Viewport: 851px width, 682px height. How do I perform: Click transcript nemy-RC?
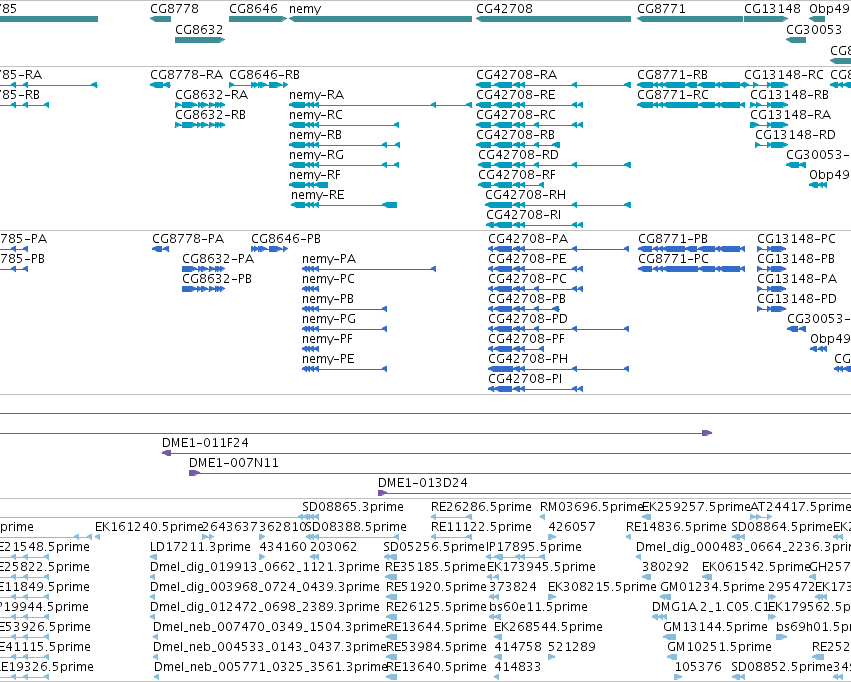click(316, 114)
